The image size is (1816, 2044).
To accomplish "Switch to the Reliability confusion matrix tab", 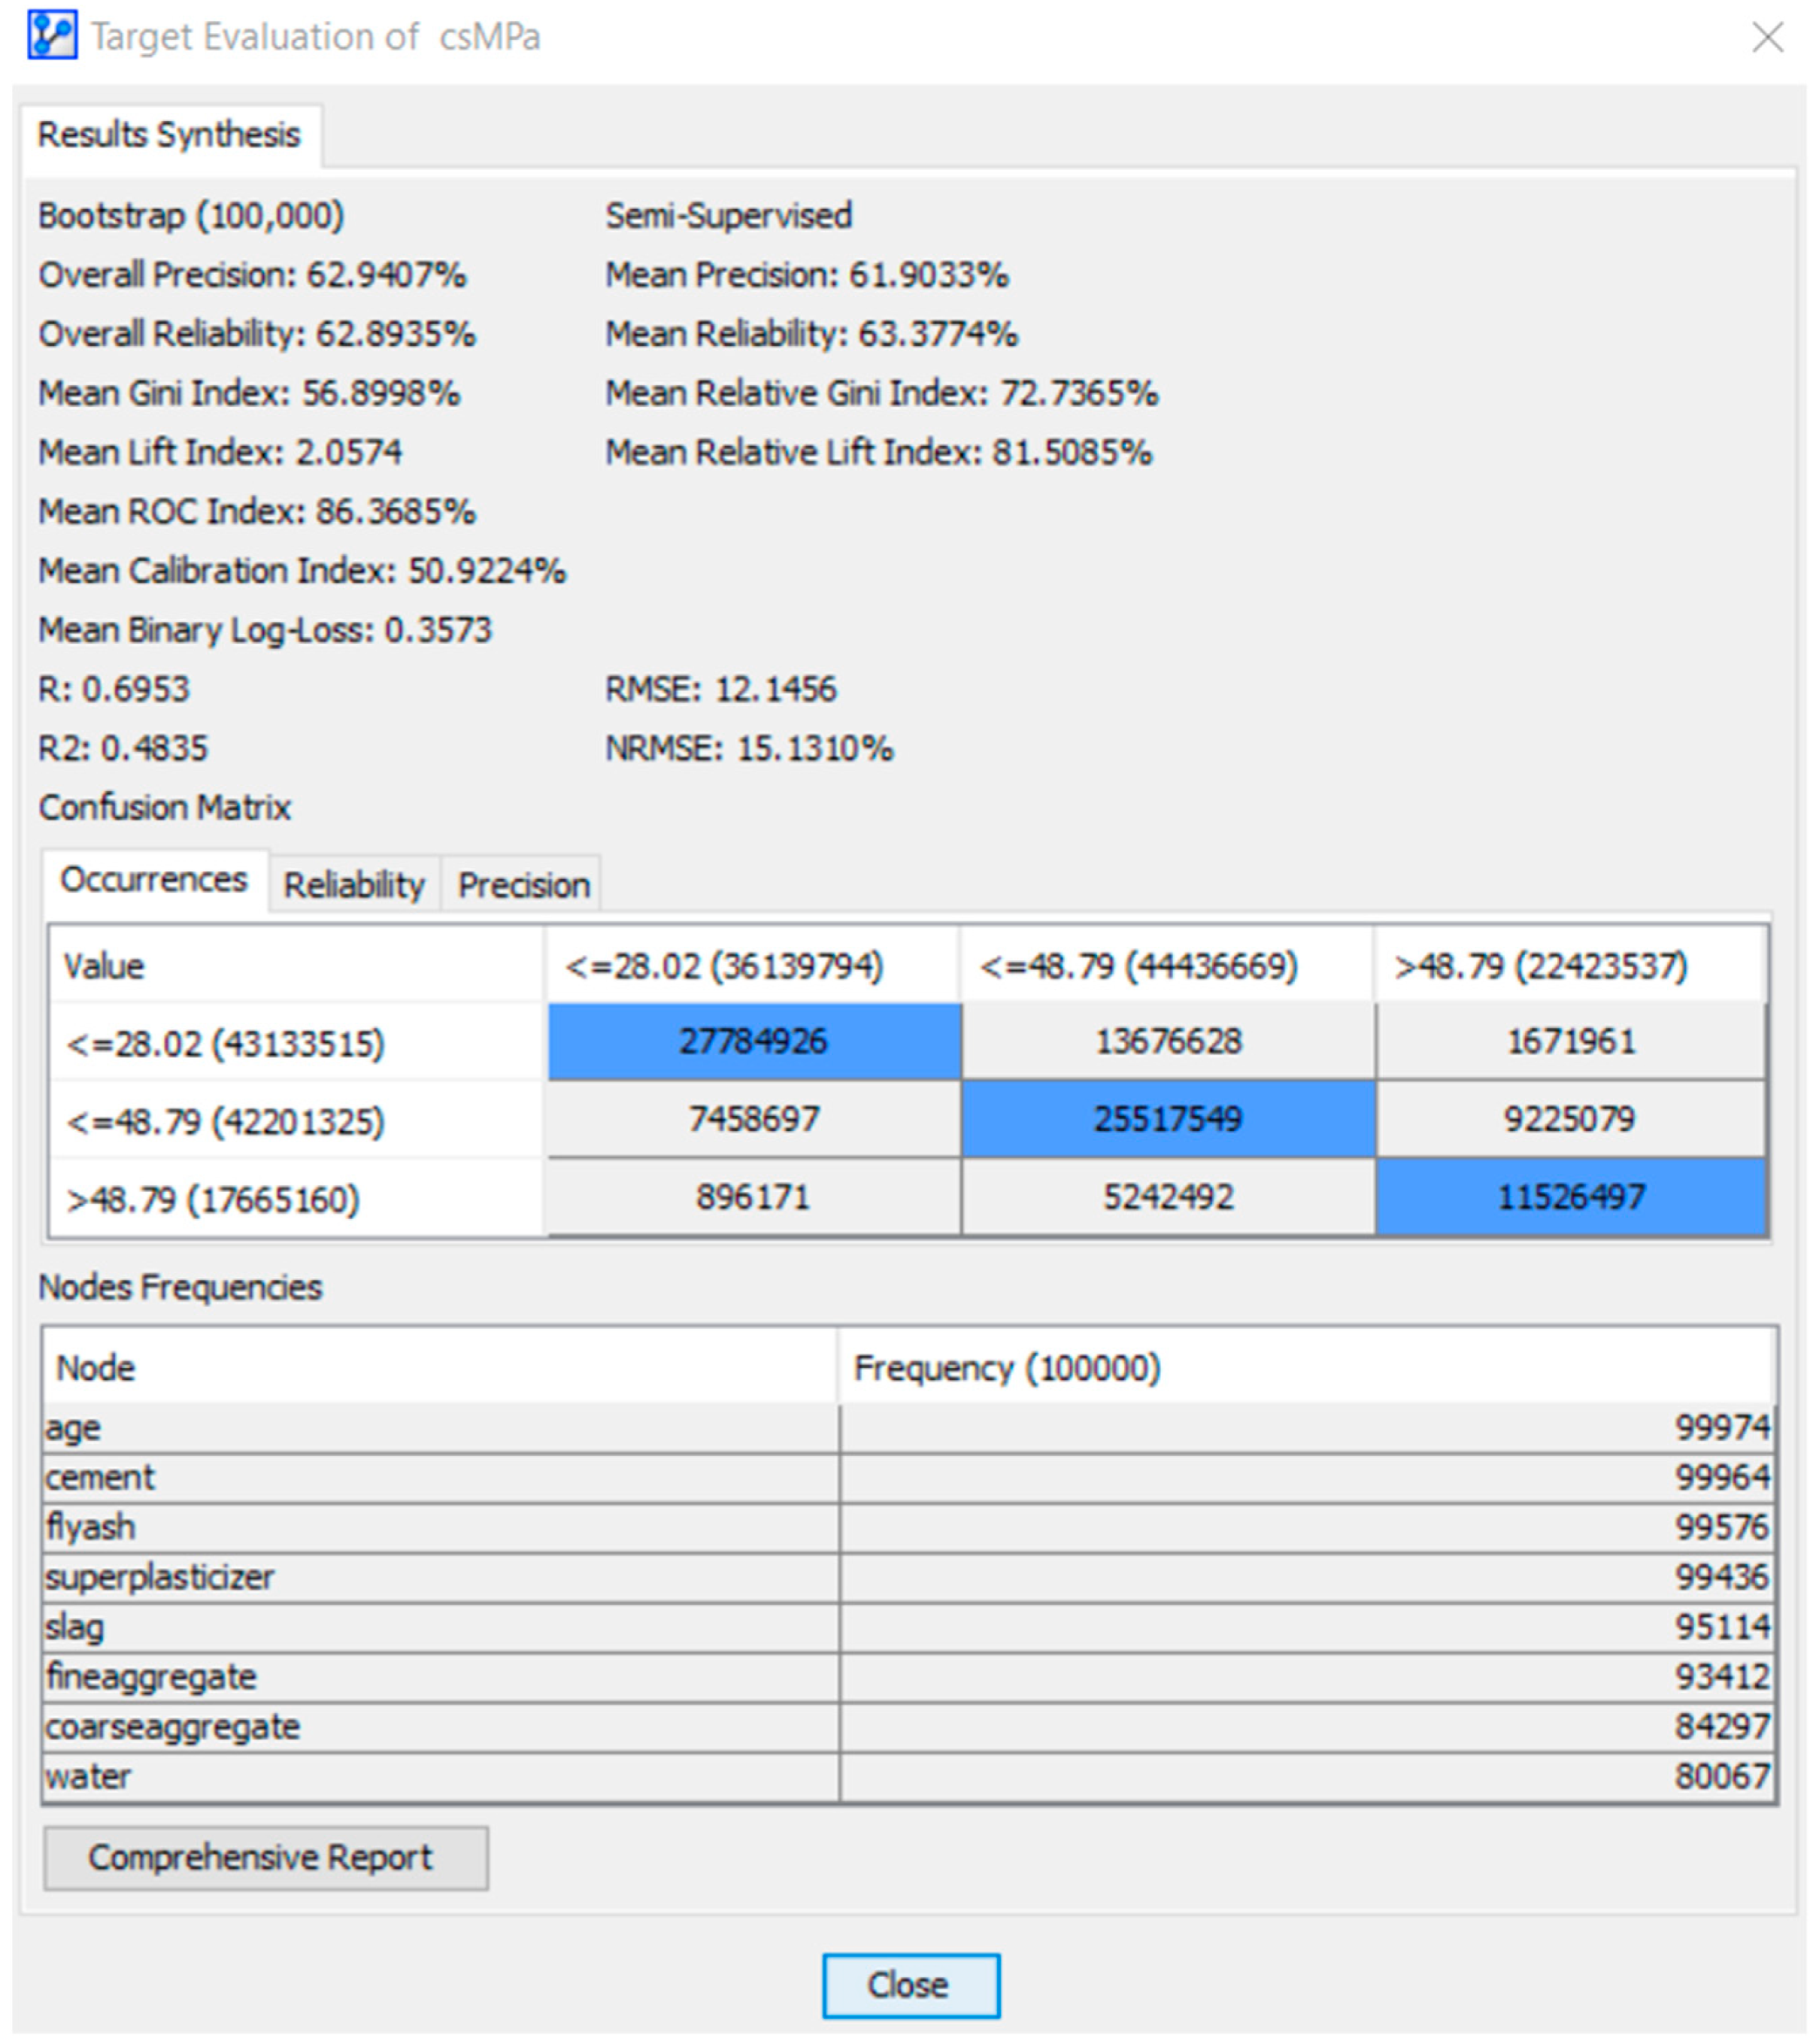I will coord(353,885).
